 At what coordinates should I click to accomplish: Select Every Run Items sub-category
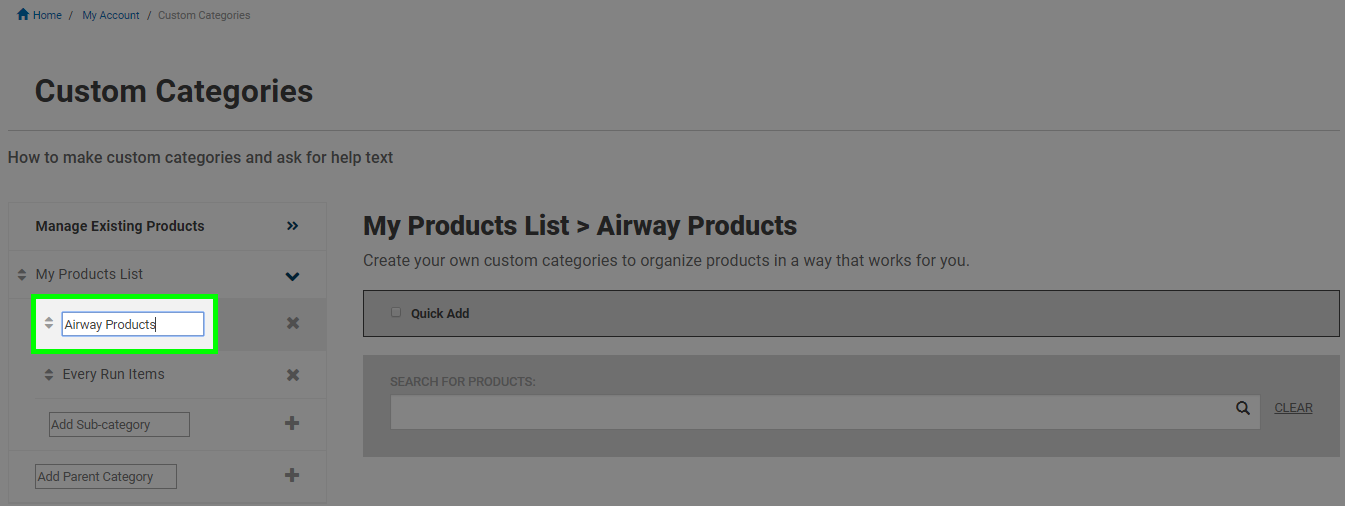point(113,374)
